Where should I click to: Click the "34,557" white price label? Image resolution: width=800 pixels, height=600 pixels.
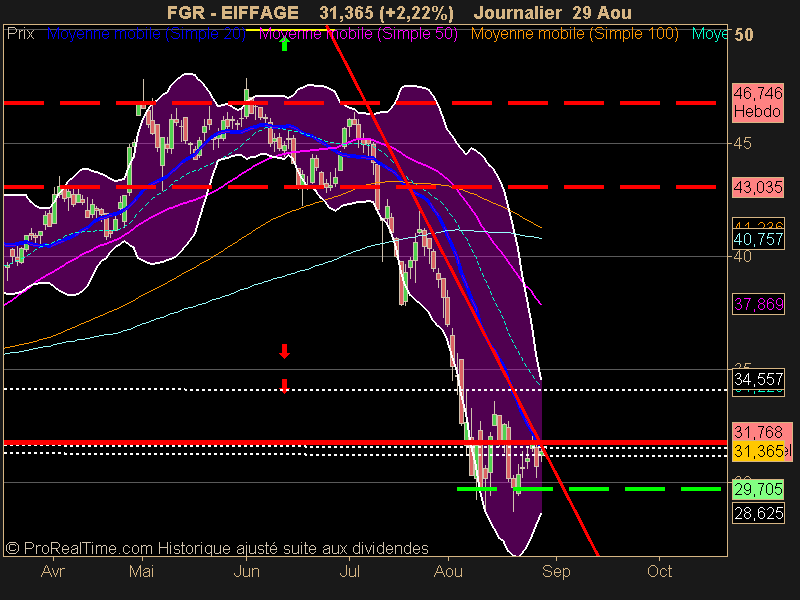click(x=758, y=379)
